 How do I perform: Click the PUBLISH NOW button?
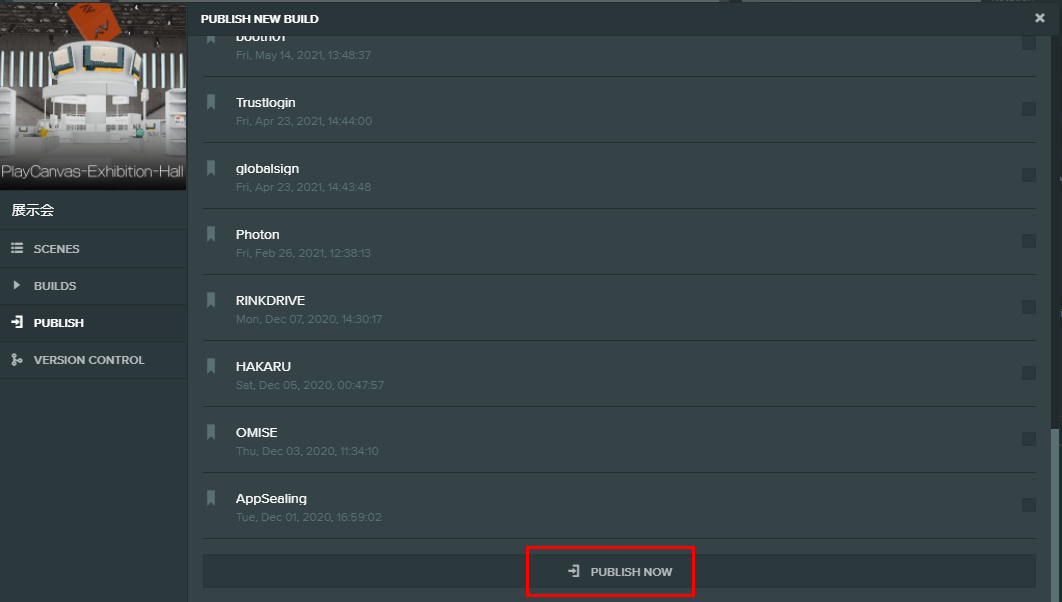[619, 572]
